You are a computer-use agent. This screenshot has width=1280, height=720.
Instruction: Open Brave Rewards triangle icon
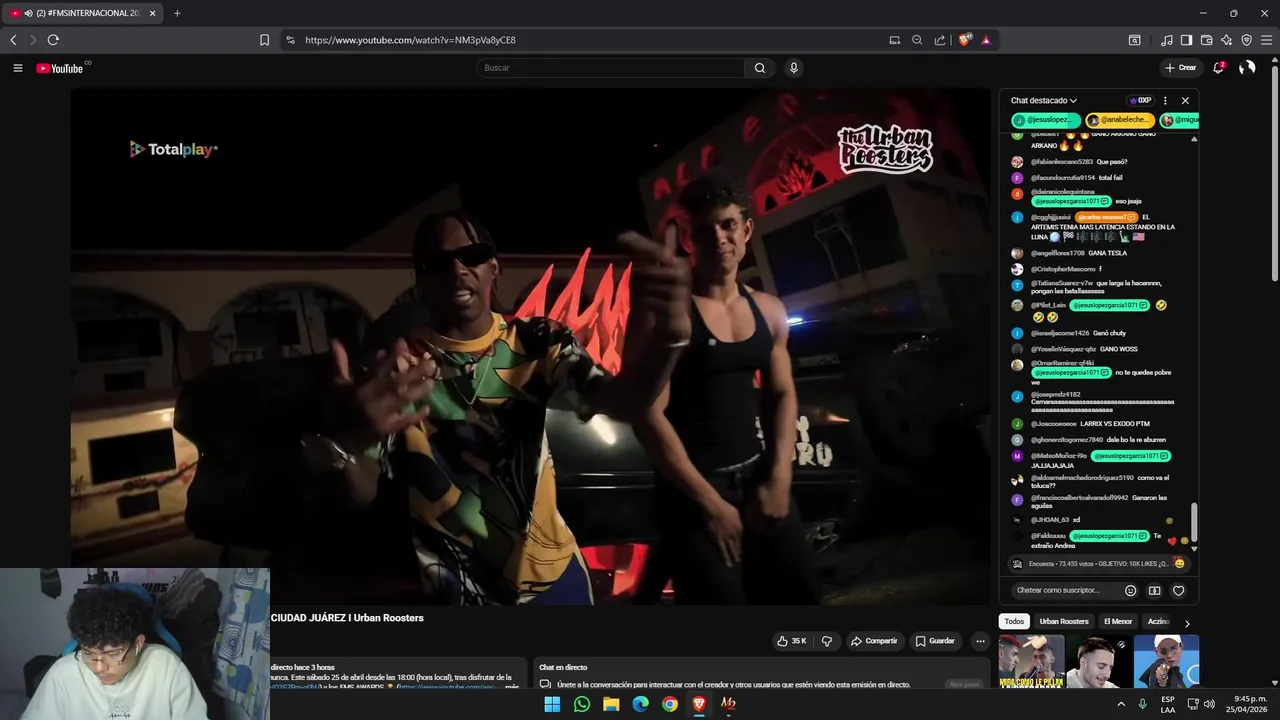tap(986, 40)
